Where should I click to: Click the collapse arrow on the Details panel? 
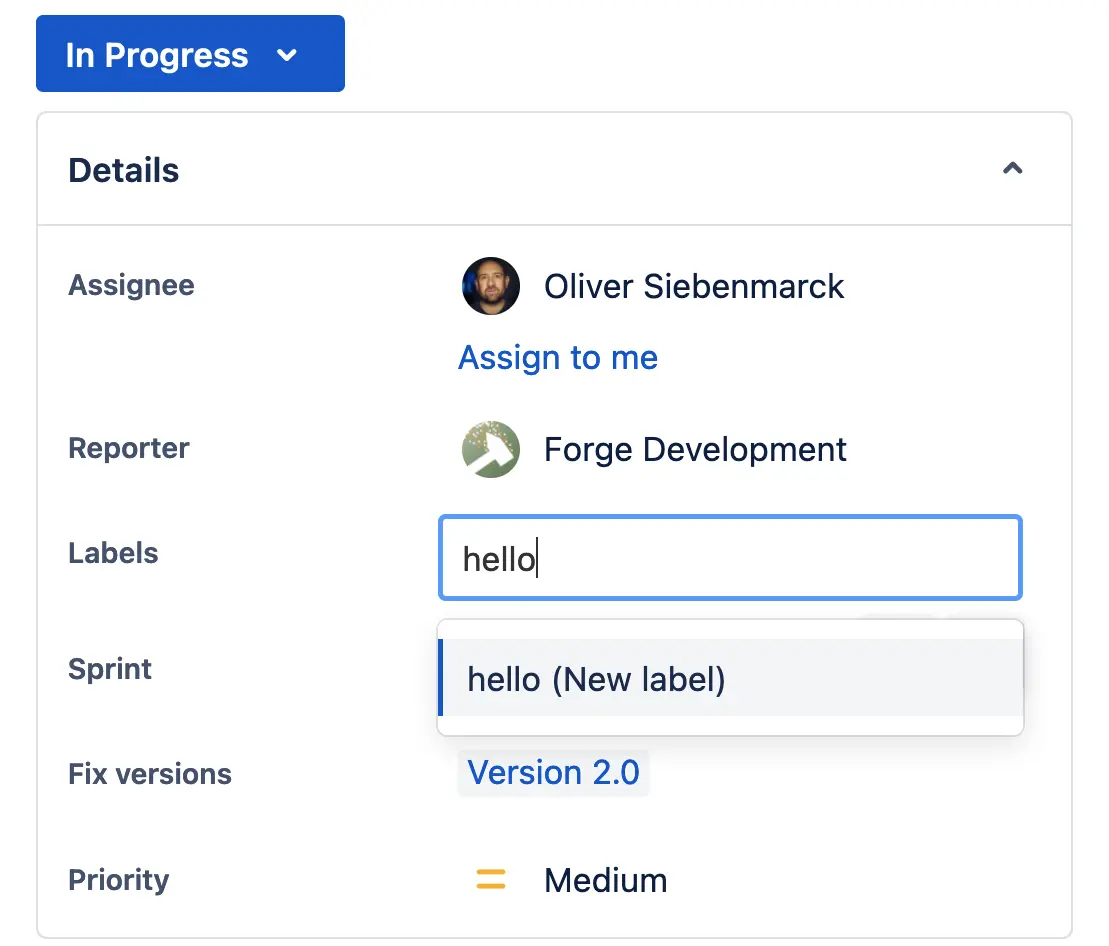(1013, 169)
